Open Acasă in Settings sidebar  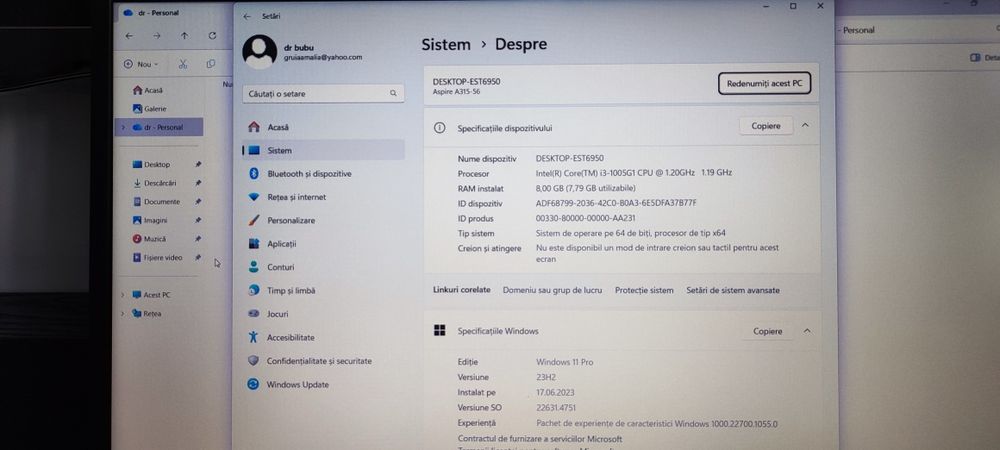tap(323, 127)
